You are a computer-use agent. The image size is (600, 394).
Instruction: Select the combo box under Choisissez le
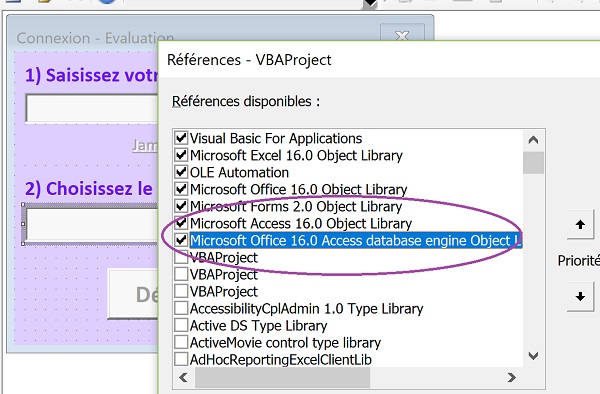click(x=92, y=224)
